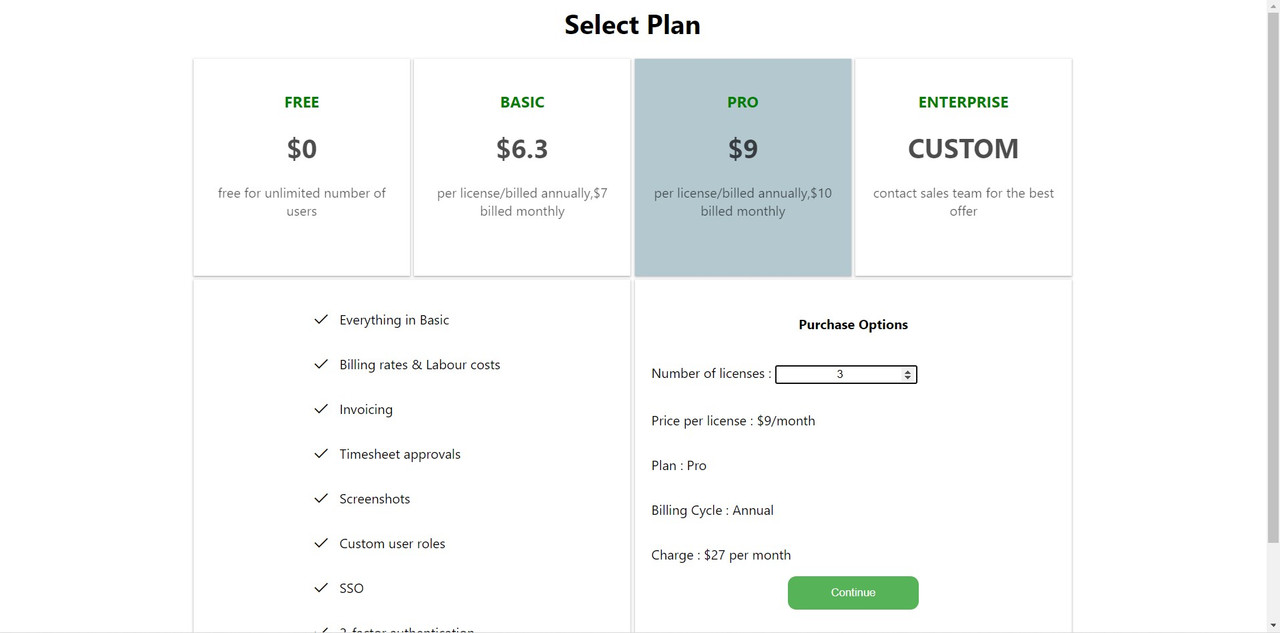Click the Charge $27 per month text
Screen dimensions: 1280x633
(x=721, y=555)
